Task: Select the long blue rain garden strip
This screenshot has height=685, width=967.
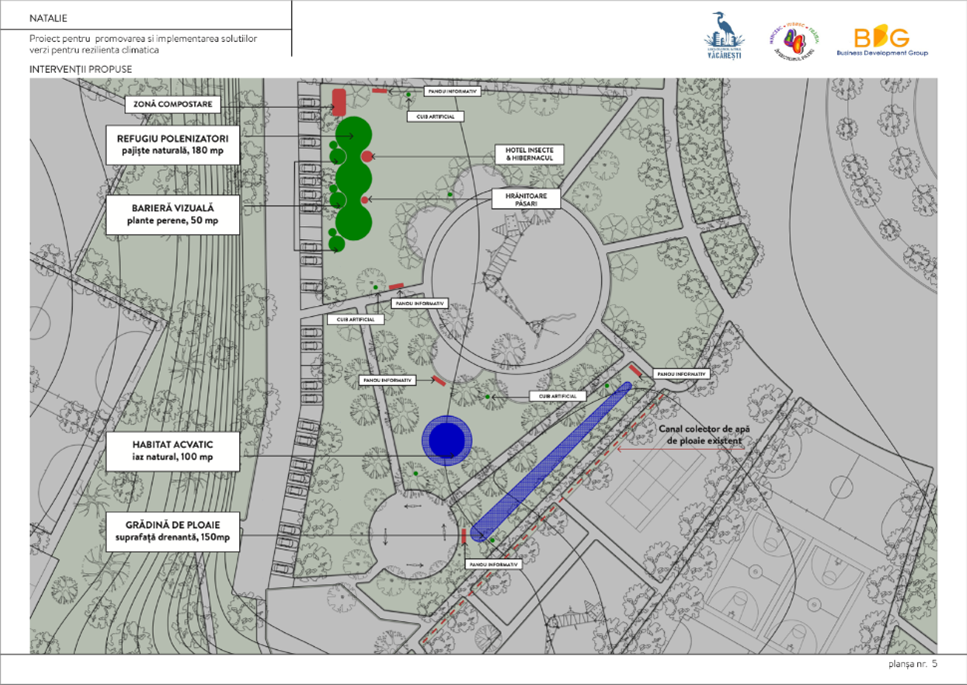Action: [551, 462]
